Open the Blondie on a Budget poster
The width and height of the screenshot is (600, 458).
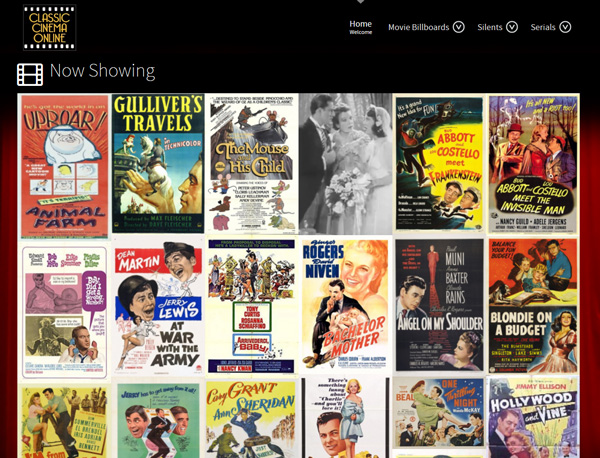pos(533,306)
